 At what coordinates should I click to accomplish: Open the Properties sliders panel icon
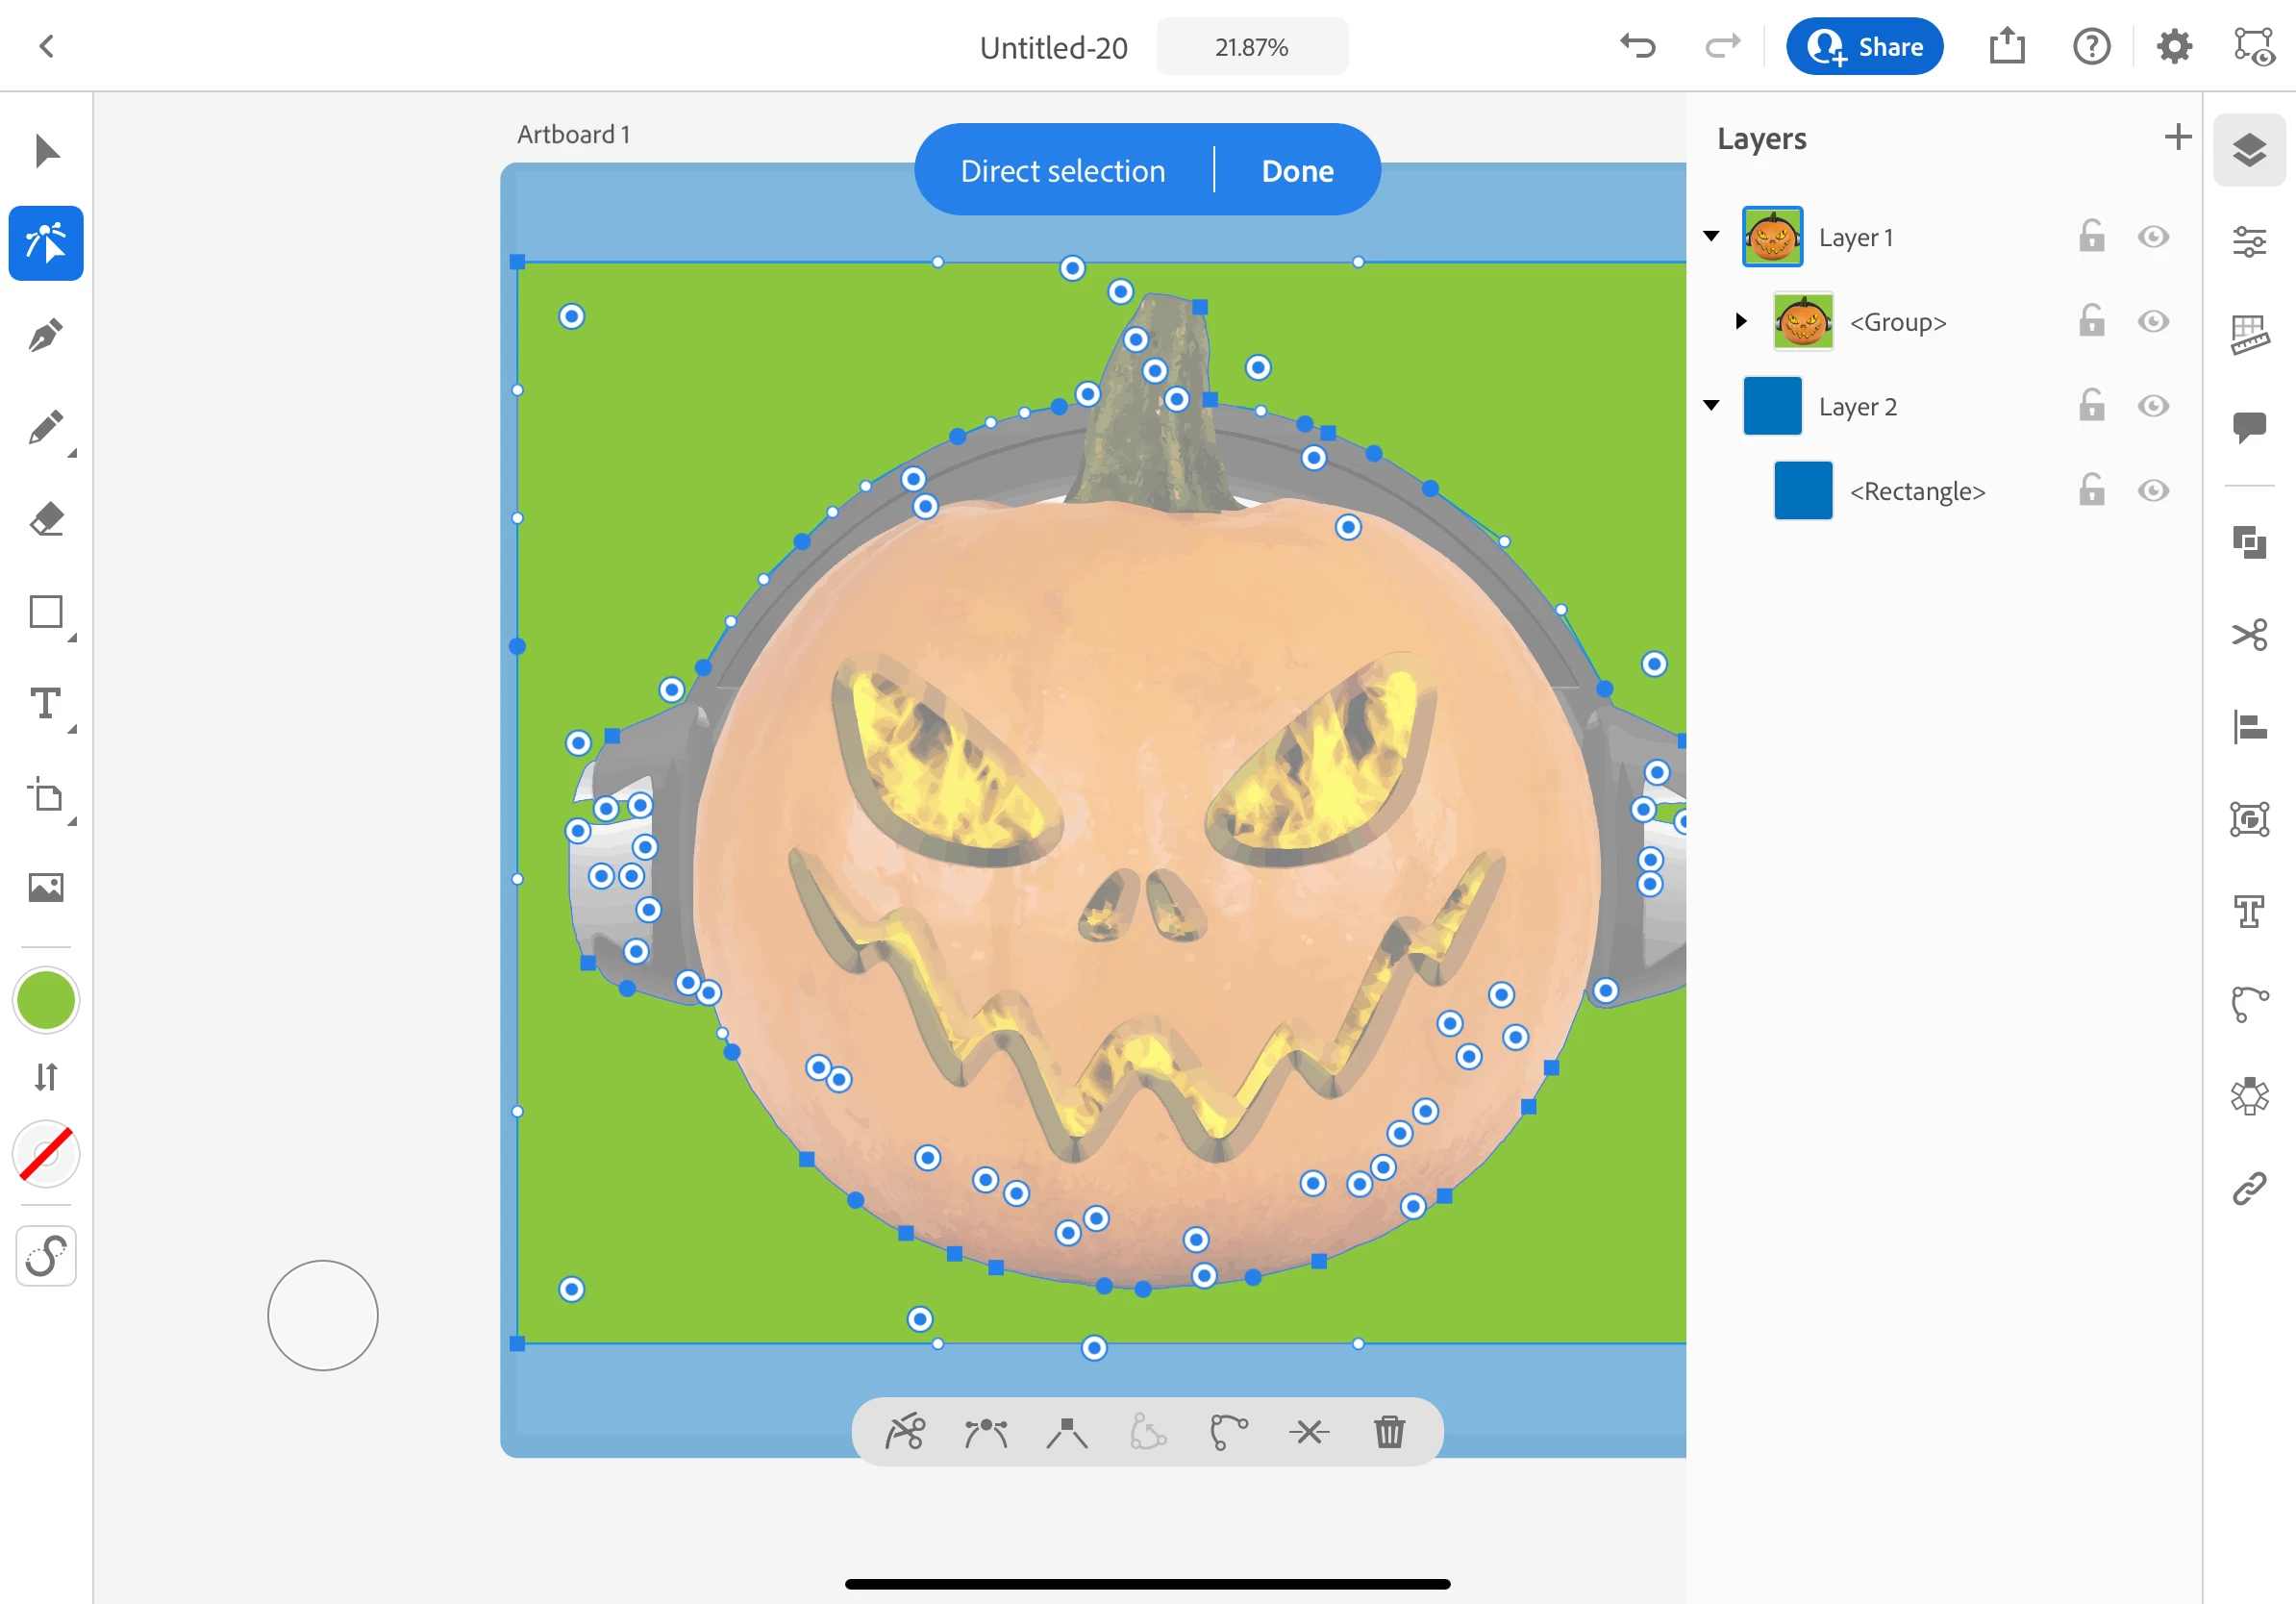click(2249, 242)
